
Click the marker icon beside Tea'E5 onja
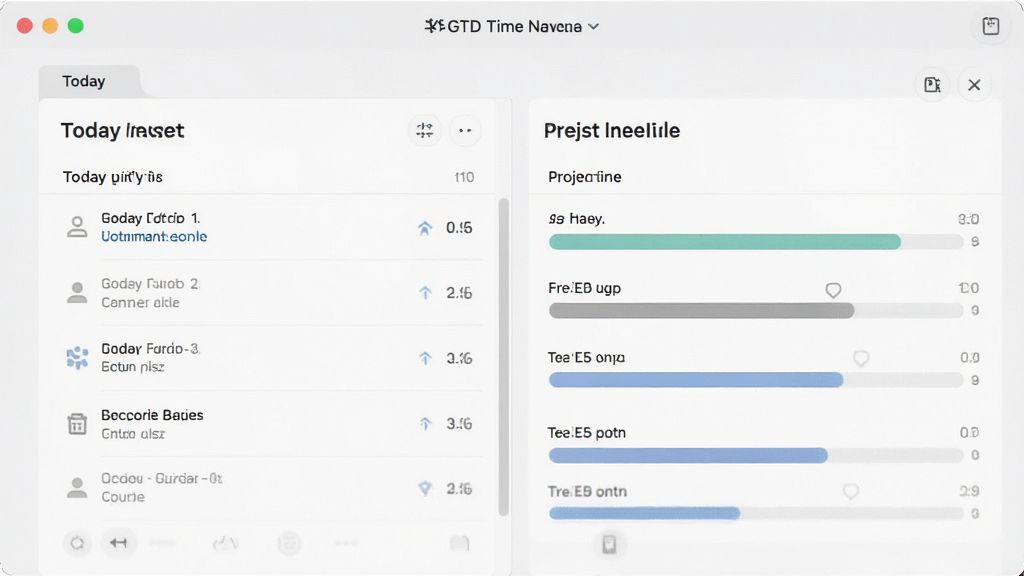click(x=861, y=358)
